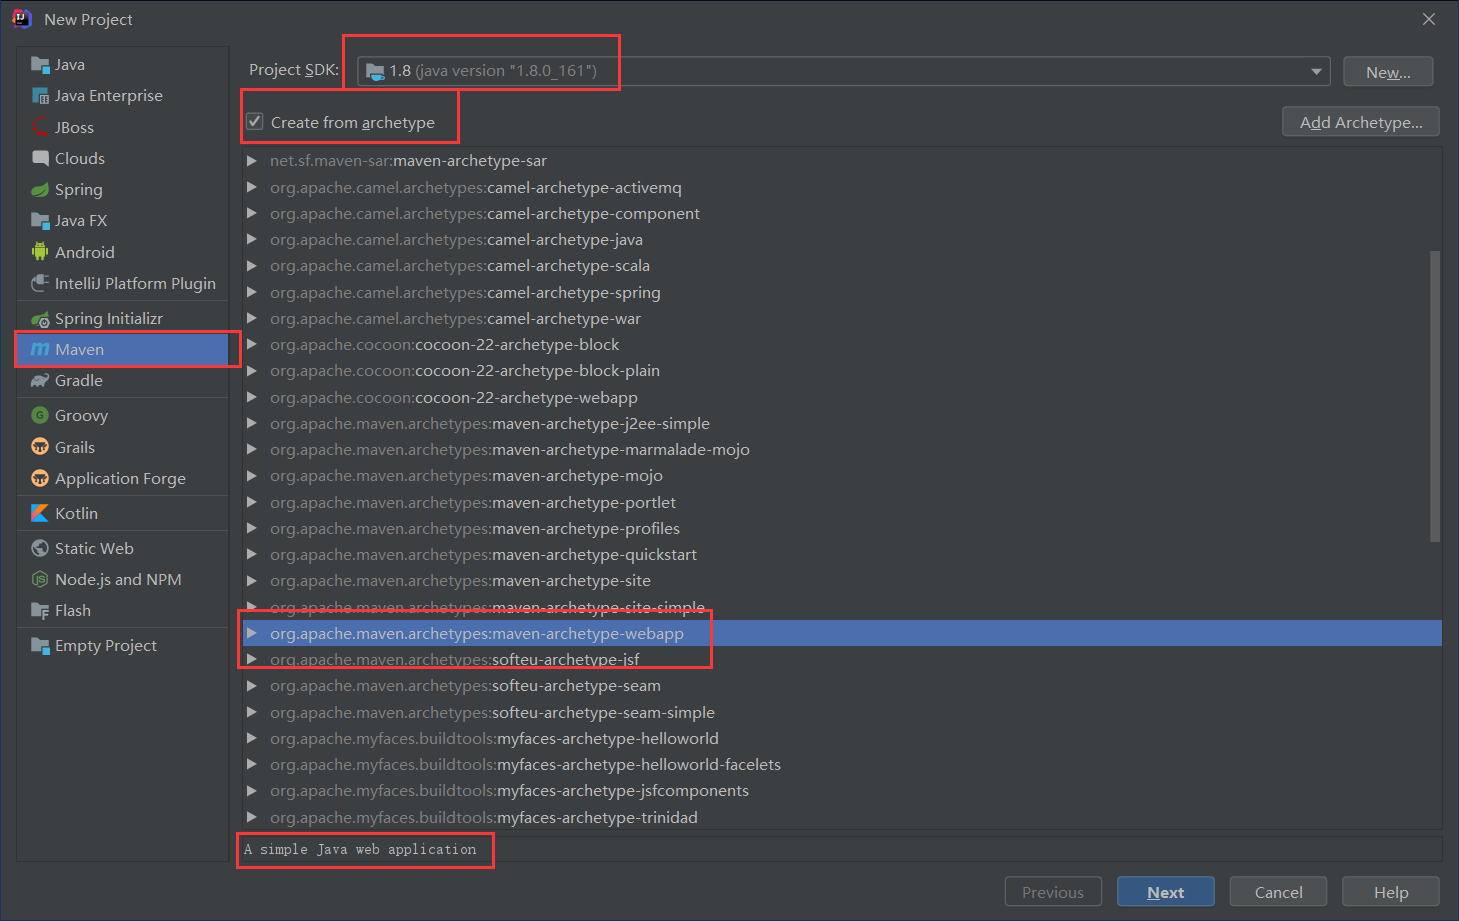This screenshot has height=921, width=1459.
Task: Click the Android robot icon
Action: tap(40, 252)
